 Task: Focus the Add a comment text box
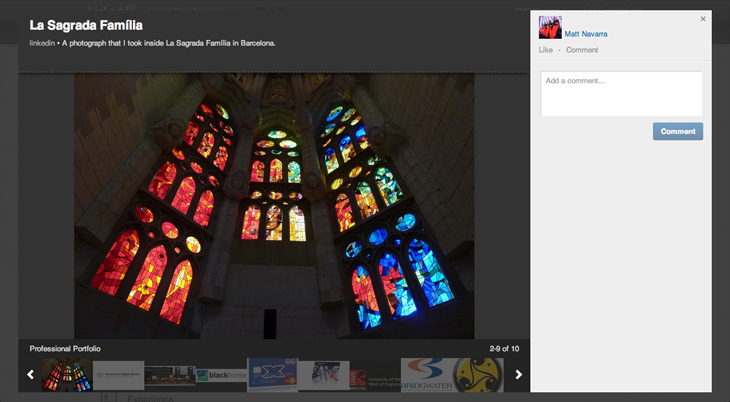pyautogui.click(x=621, y=94)
